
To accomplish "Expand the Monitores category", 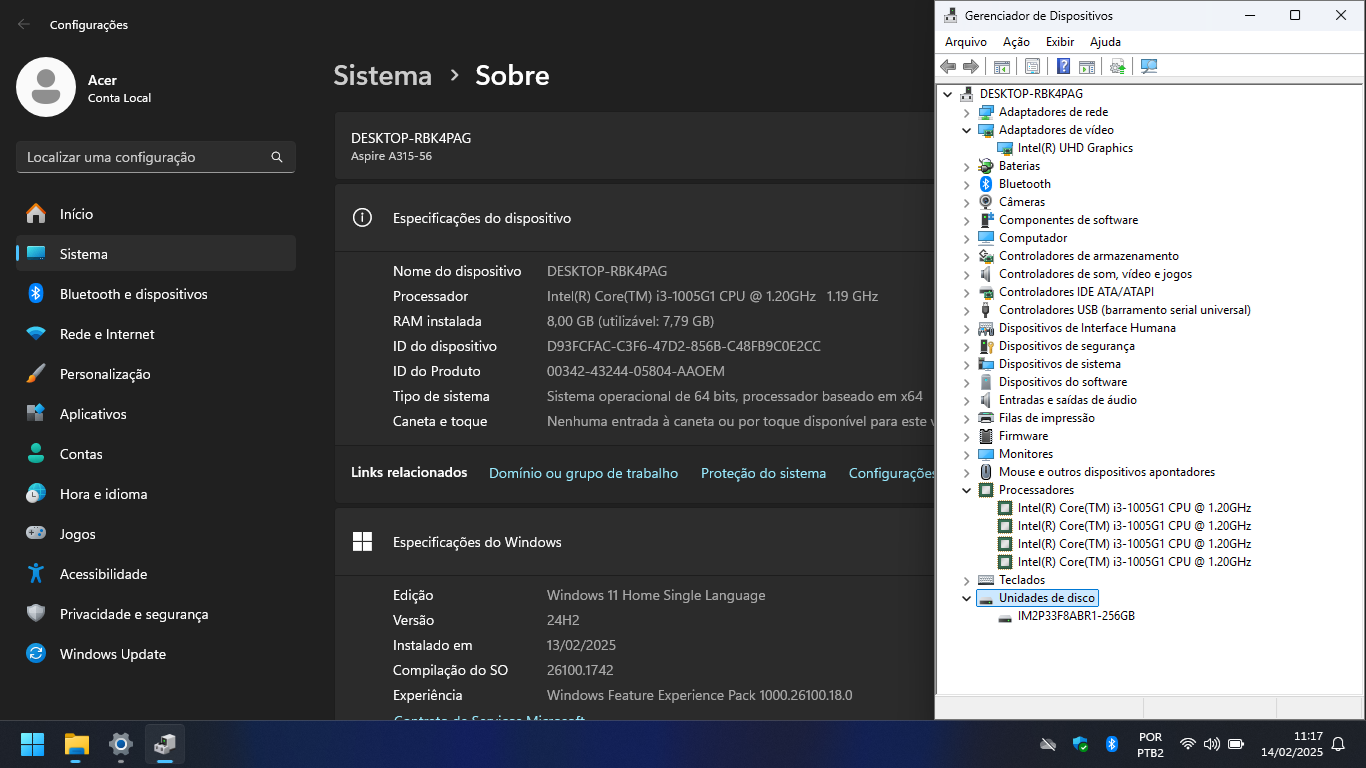I will pyautogui.click(x=967, y=454).
